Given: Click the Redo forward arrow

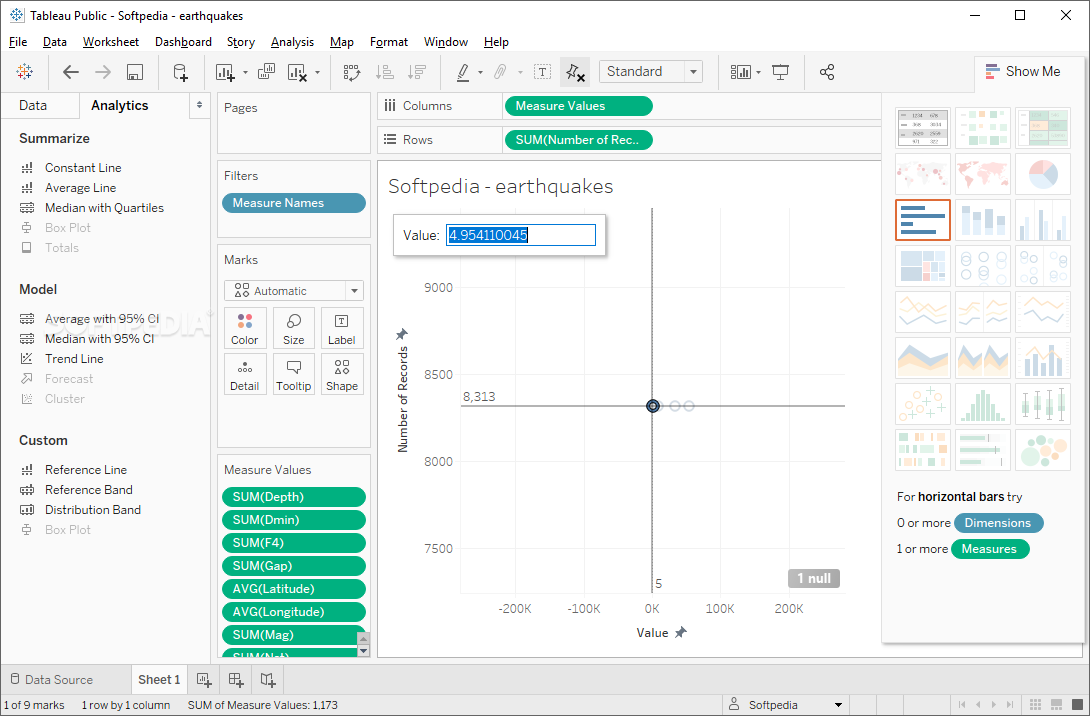Looking at the screenshot, I should coord(103,72).
